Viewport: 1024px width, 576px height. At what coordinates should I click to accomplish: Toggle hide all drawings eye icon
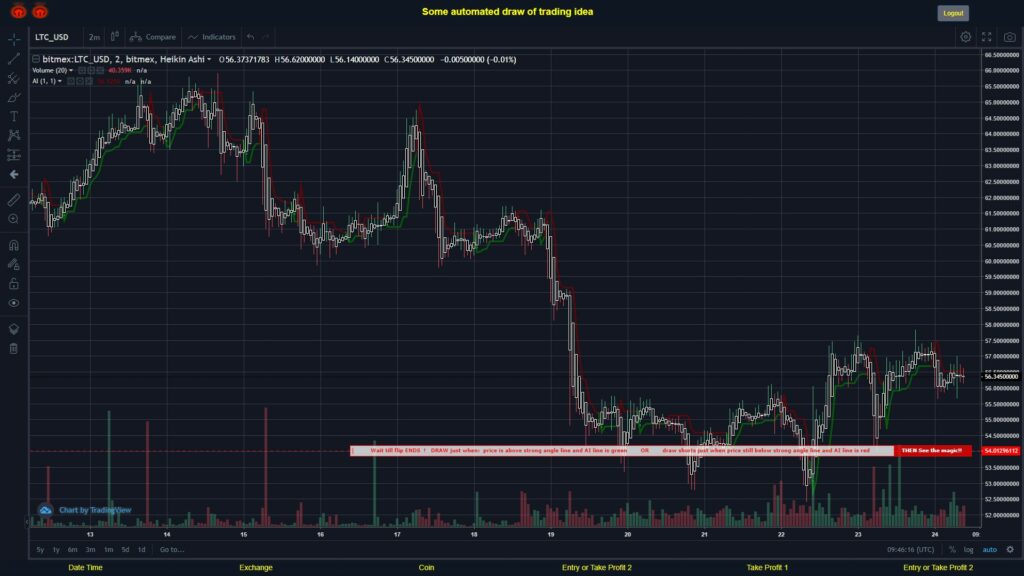click(14, 303)
